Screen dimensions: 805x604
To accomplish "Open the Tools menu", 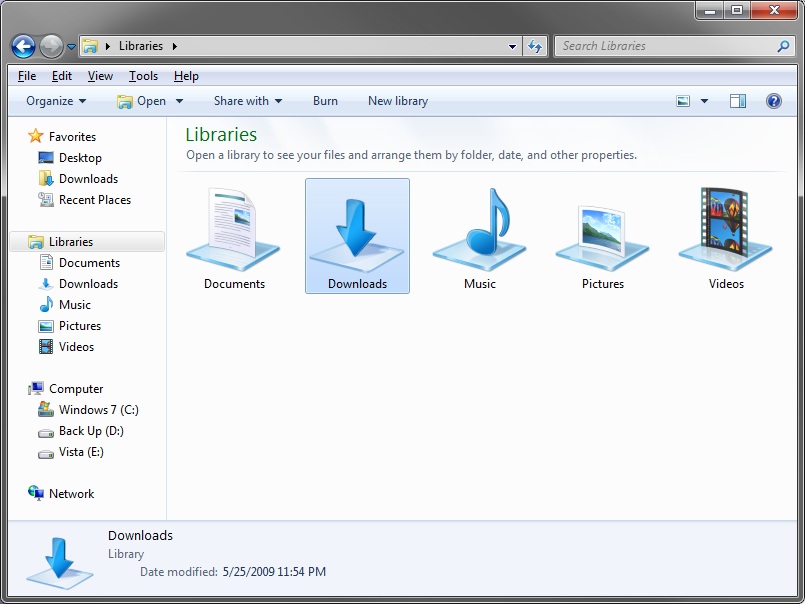I will click(x=143, y=75).
